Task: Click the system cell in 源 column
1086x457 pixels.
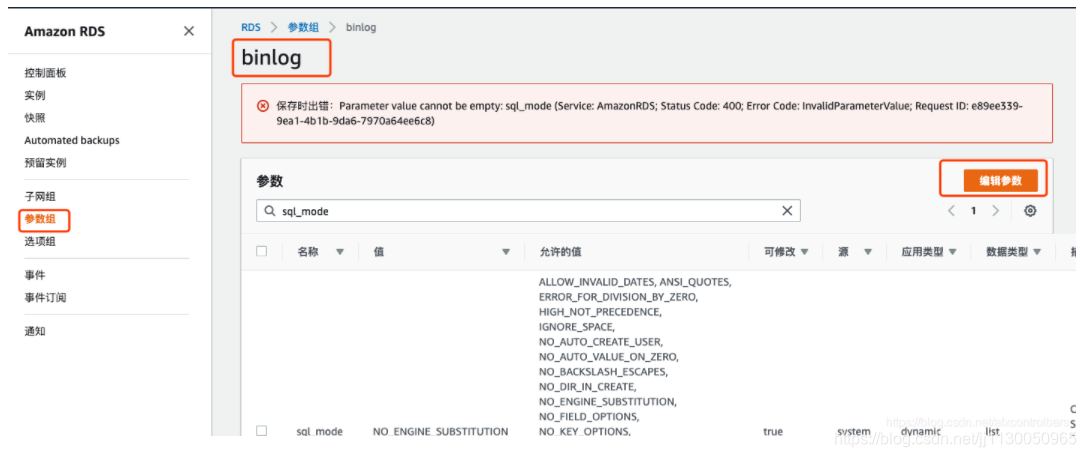Action: pos(853,431)
